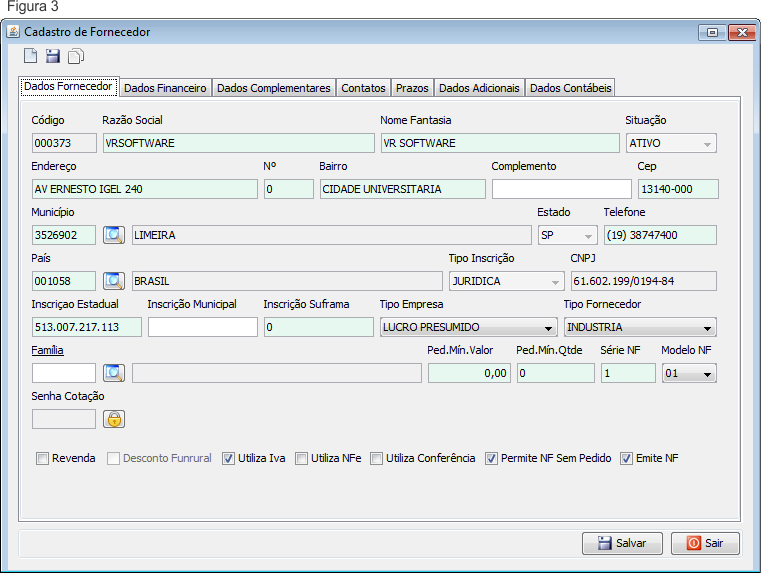Click the Sair button

click(705, 543)
